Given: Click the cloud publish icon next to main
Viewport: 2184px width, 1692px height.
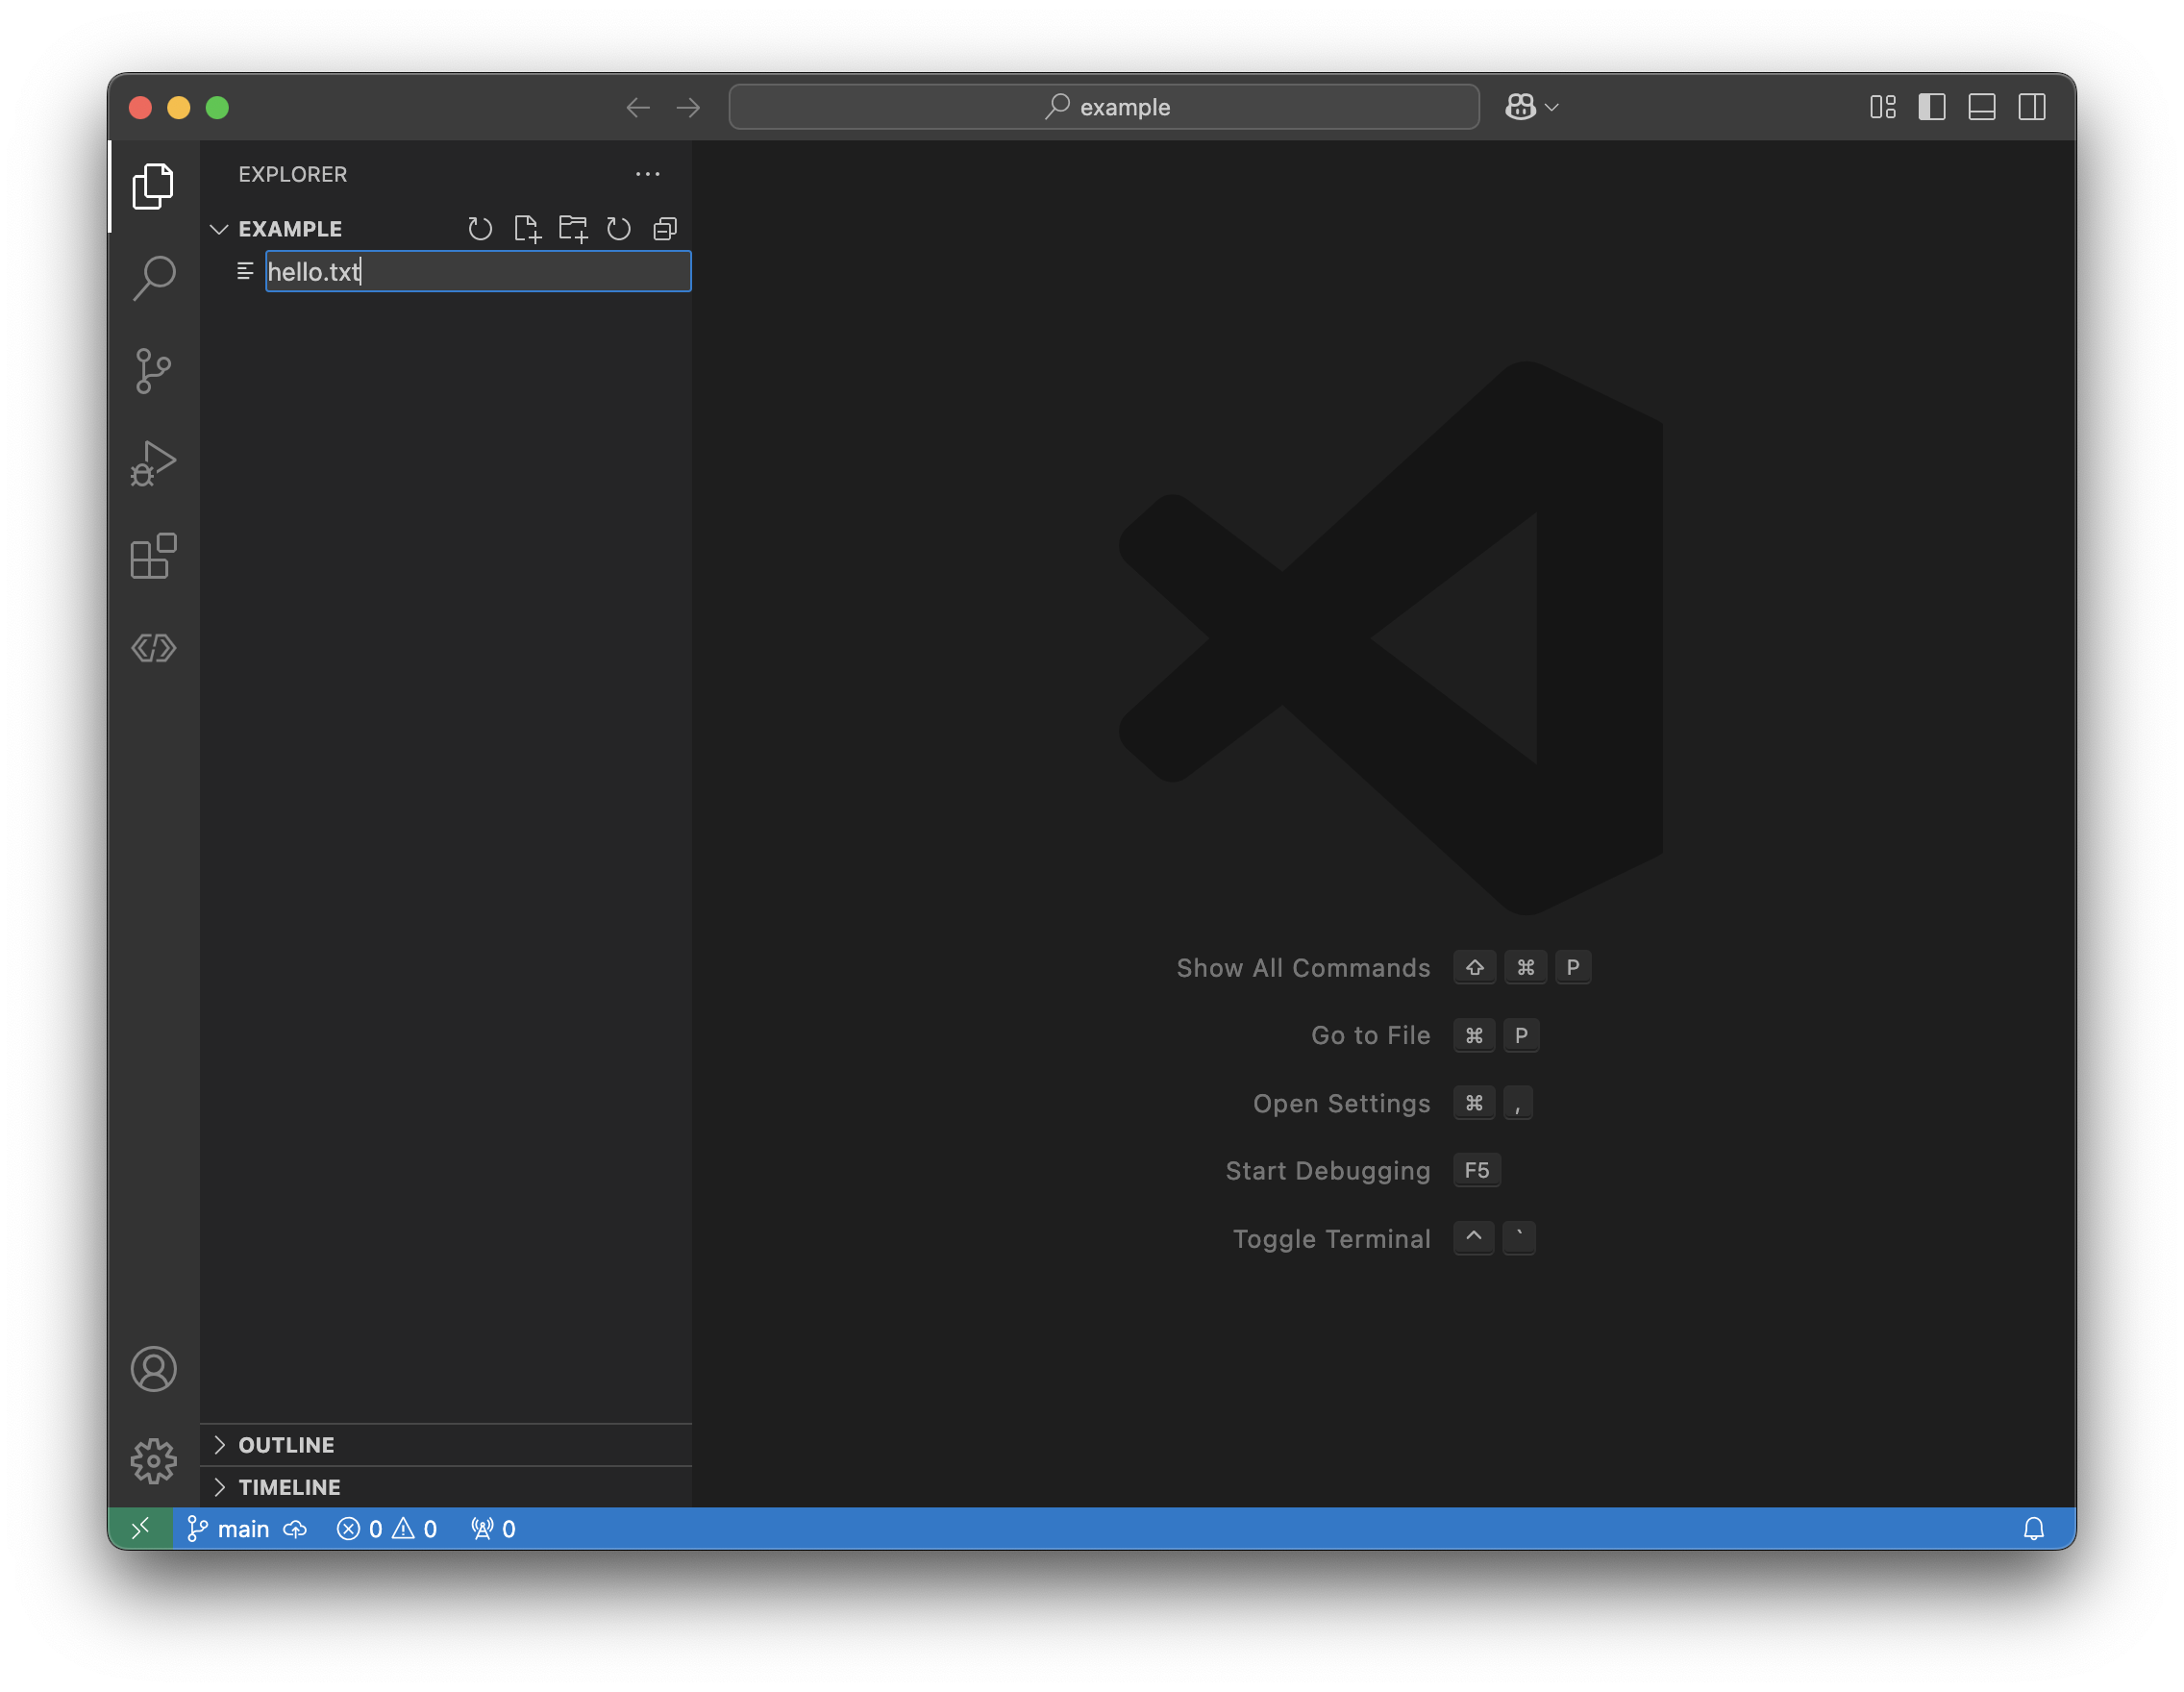Looking at the screenshot, I should click(295, 1529).
